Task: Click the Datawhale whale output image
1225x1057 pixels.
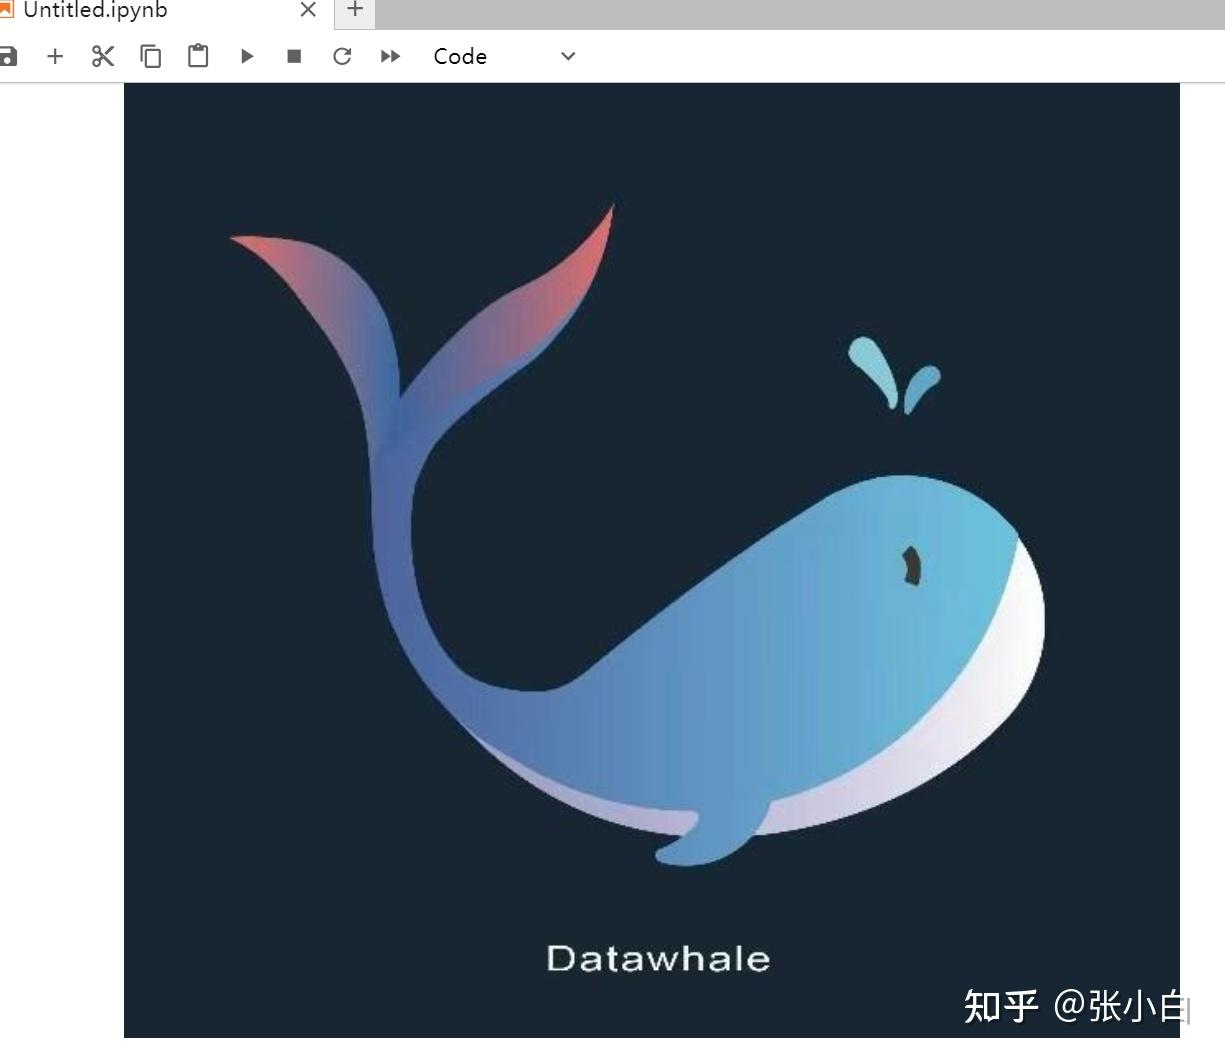Action: [x=652, y=560]
